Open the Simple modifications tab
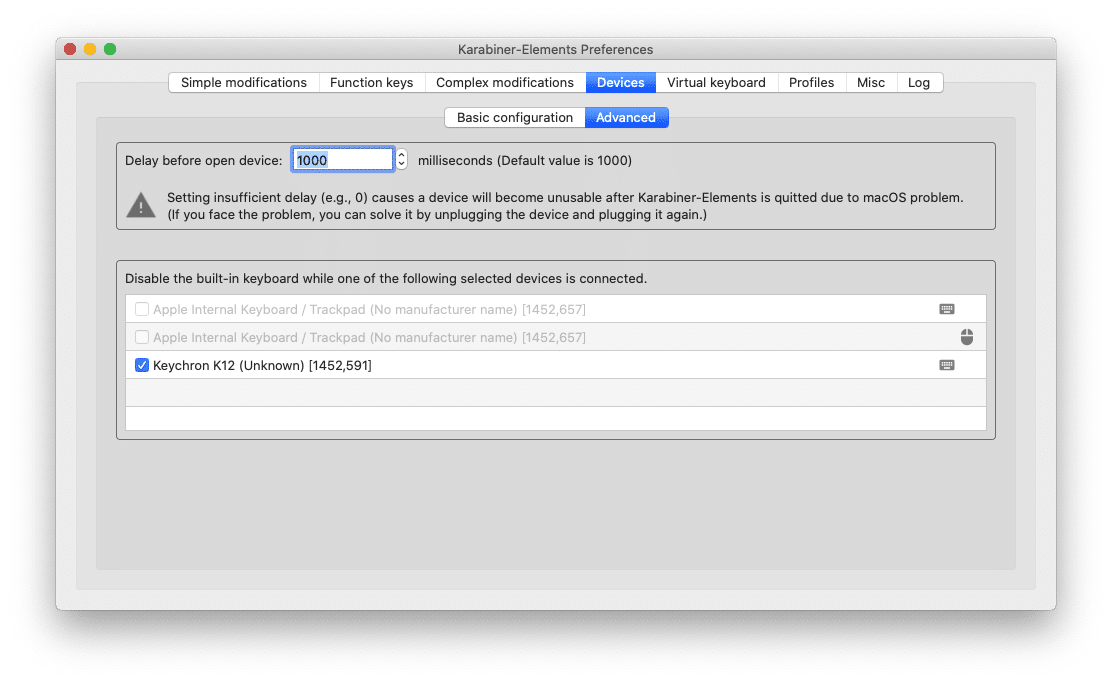1112x684 pixels. [x=243, y=82]
